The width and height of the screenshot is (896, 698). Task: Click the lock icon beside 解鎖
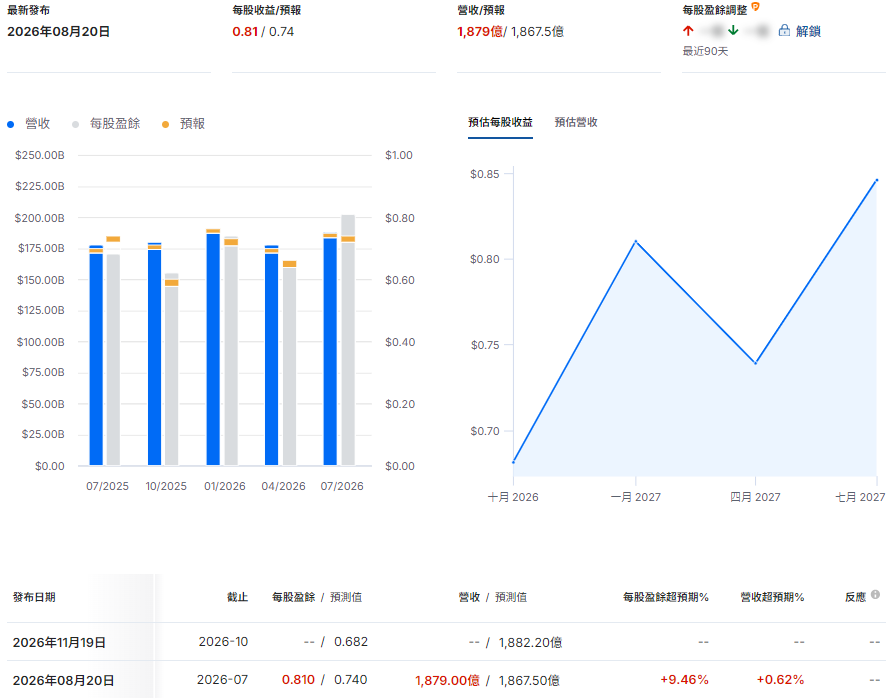click(784, 31)
